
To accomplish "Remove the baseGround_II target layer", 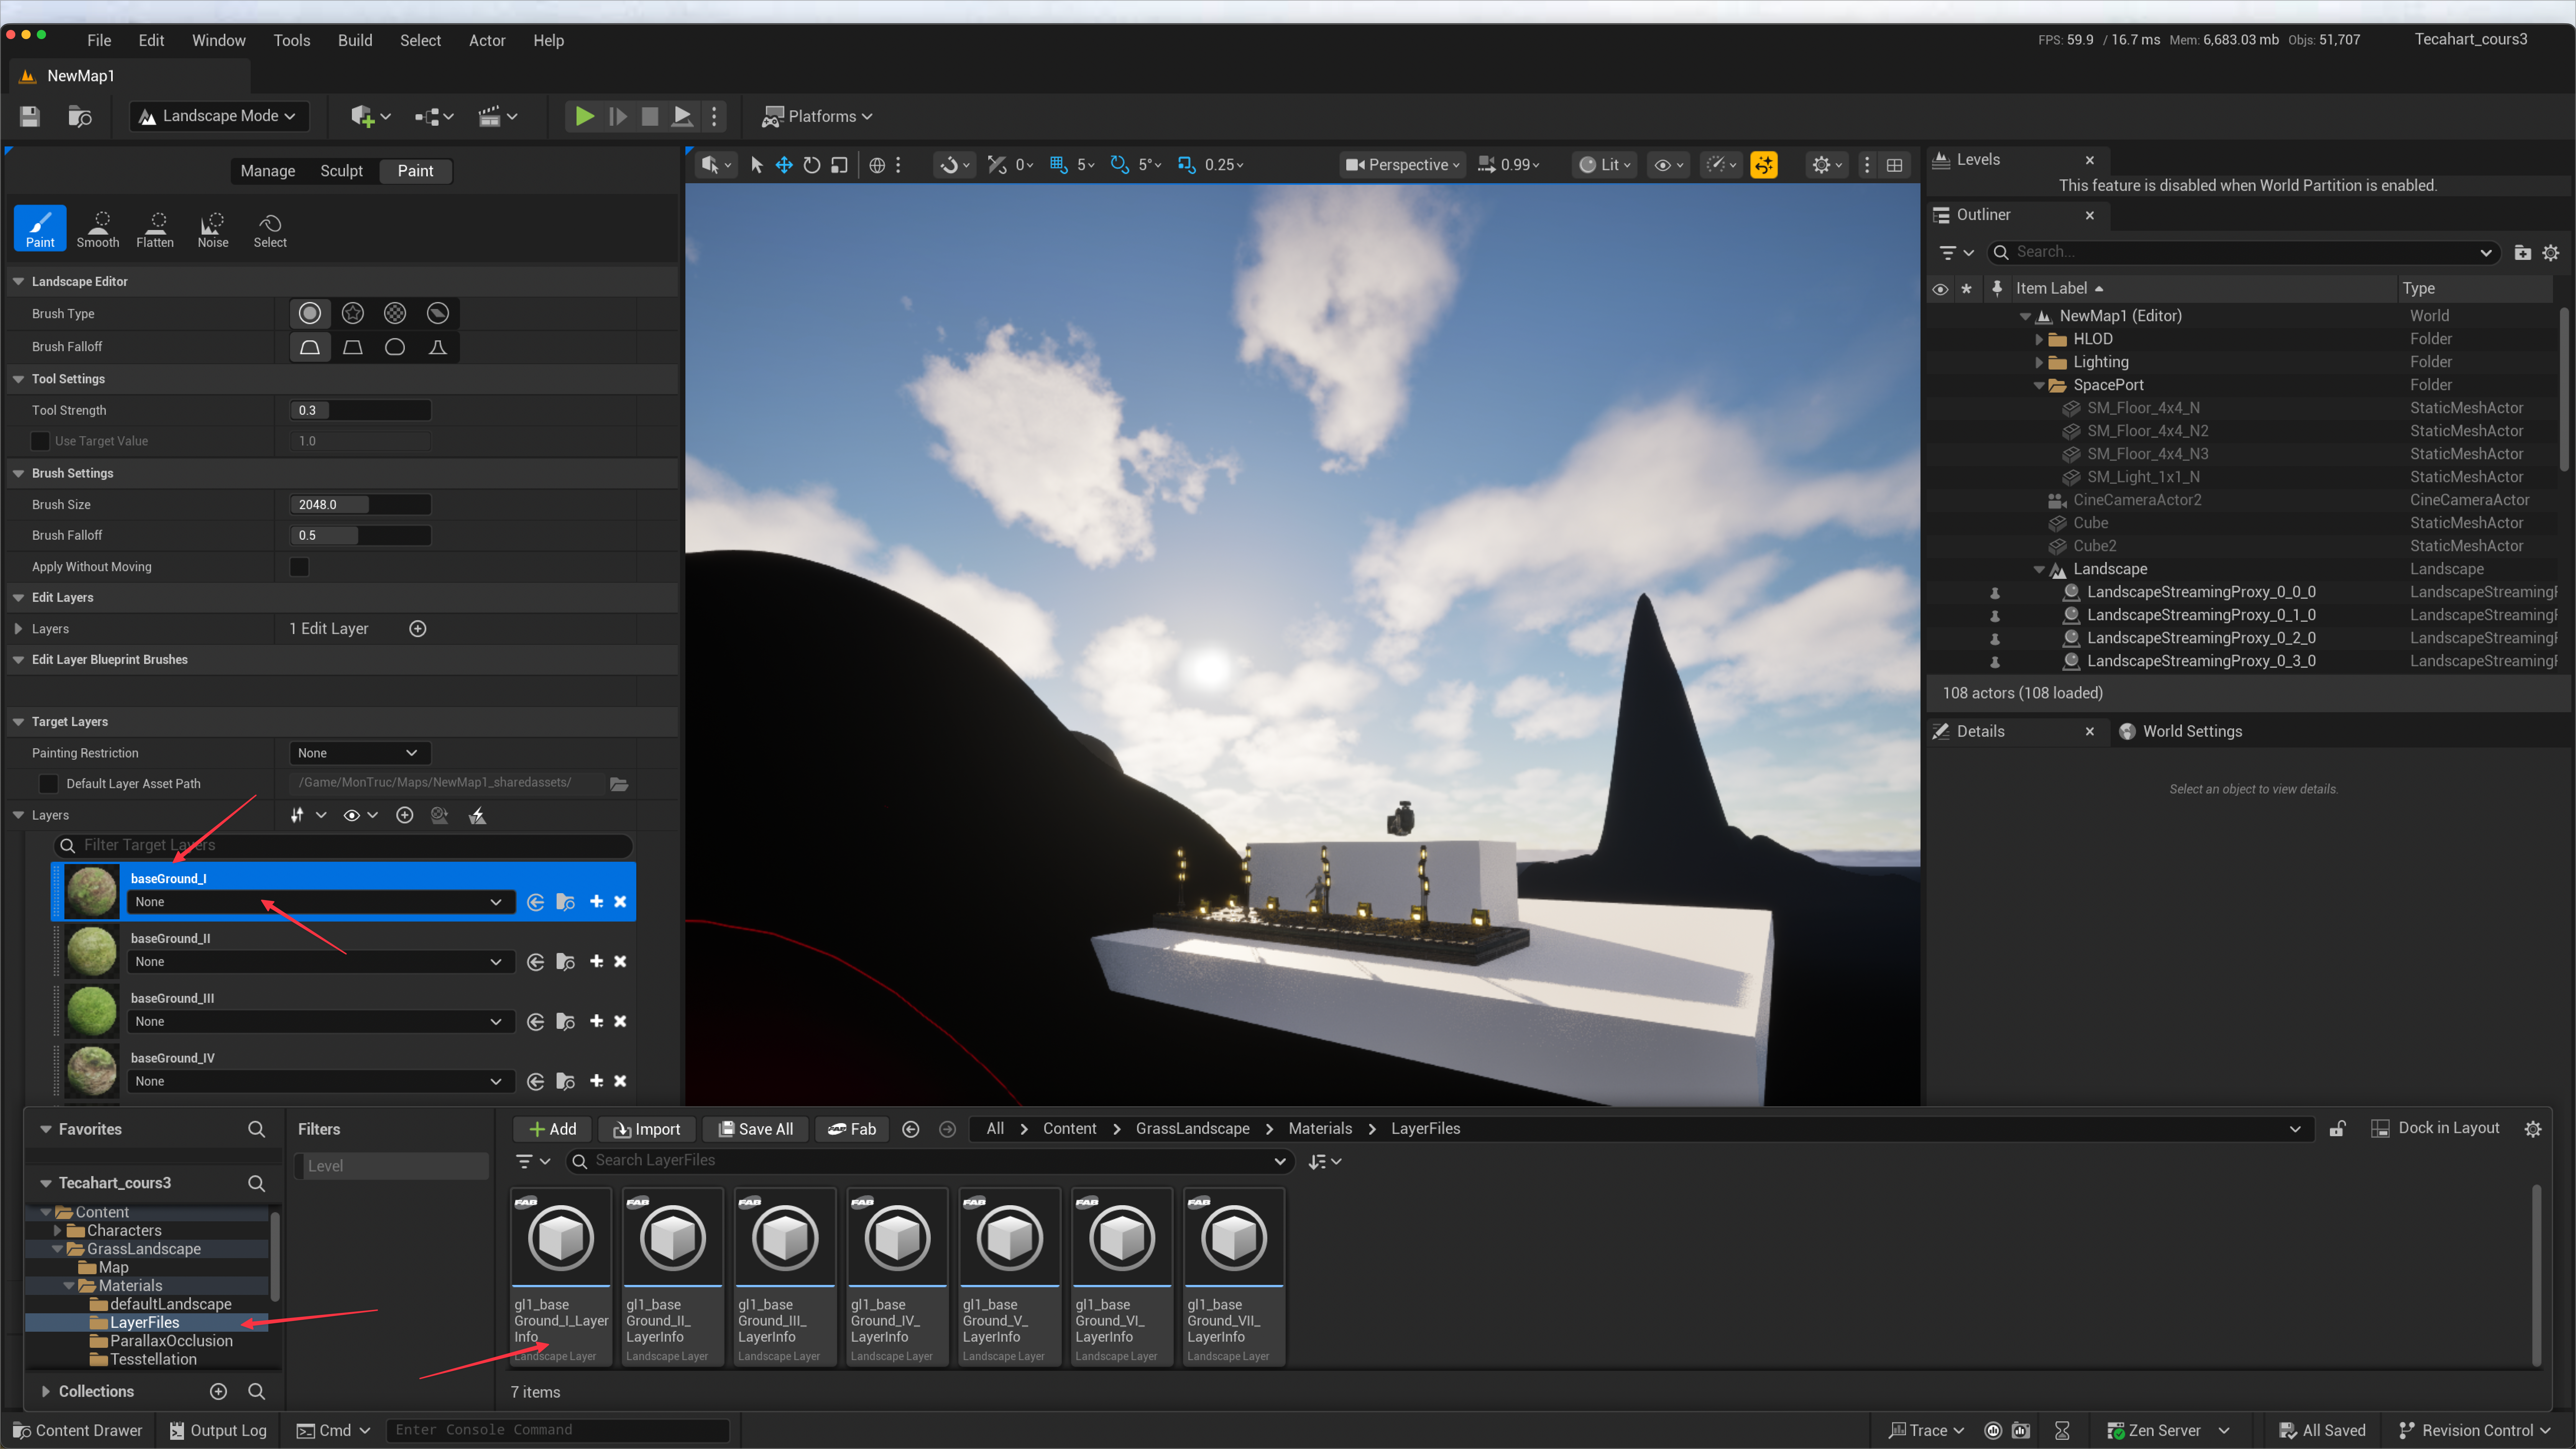I will (x=620, y=962).
